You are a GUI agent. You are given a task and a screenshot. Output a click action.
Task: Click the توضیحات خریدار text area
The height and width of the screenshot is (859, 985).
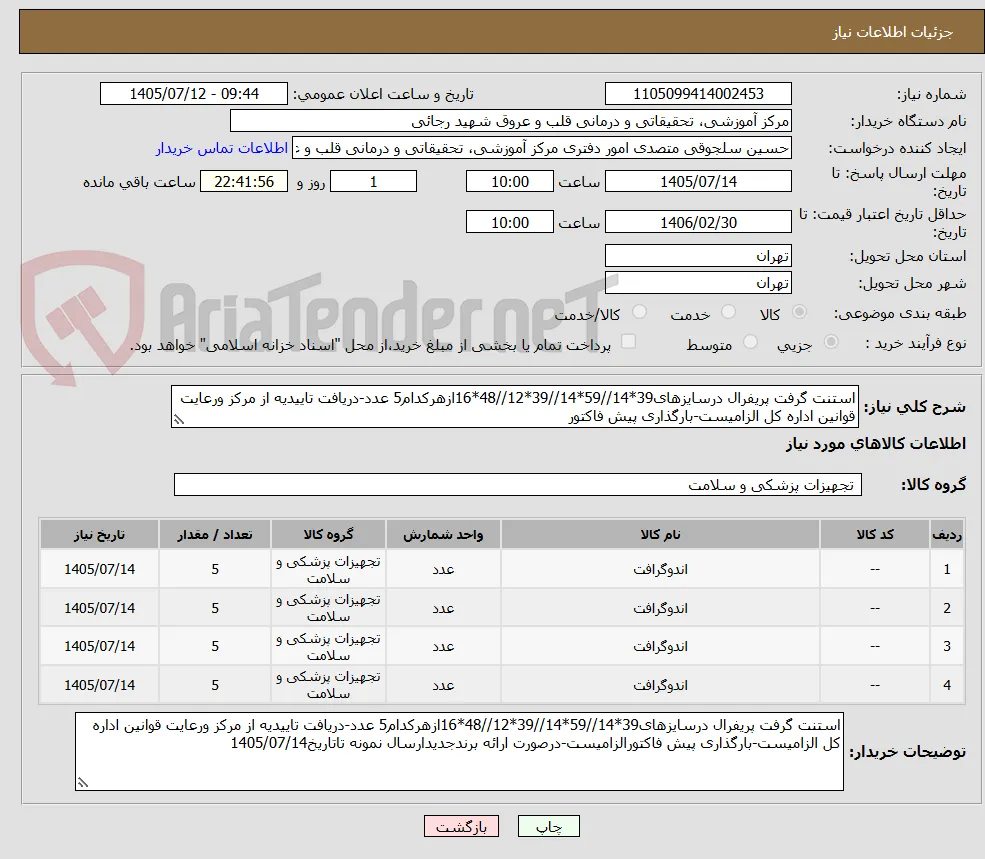click(x=459, y=751)
